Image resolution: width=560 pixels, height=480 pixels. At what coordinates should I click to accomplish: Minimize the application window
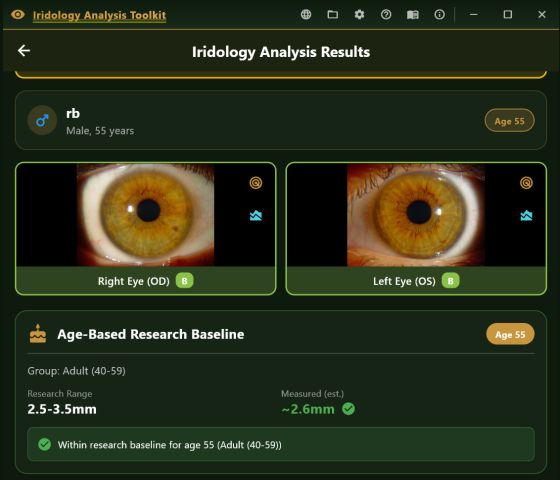(474, 15)
